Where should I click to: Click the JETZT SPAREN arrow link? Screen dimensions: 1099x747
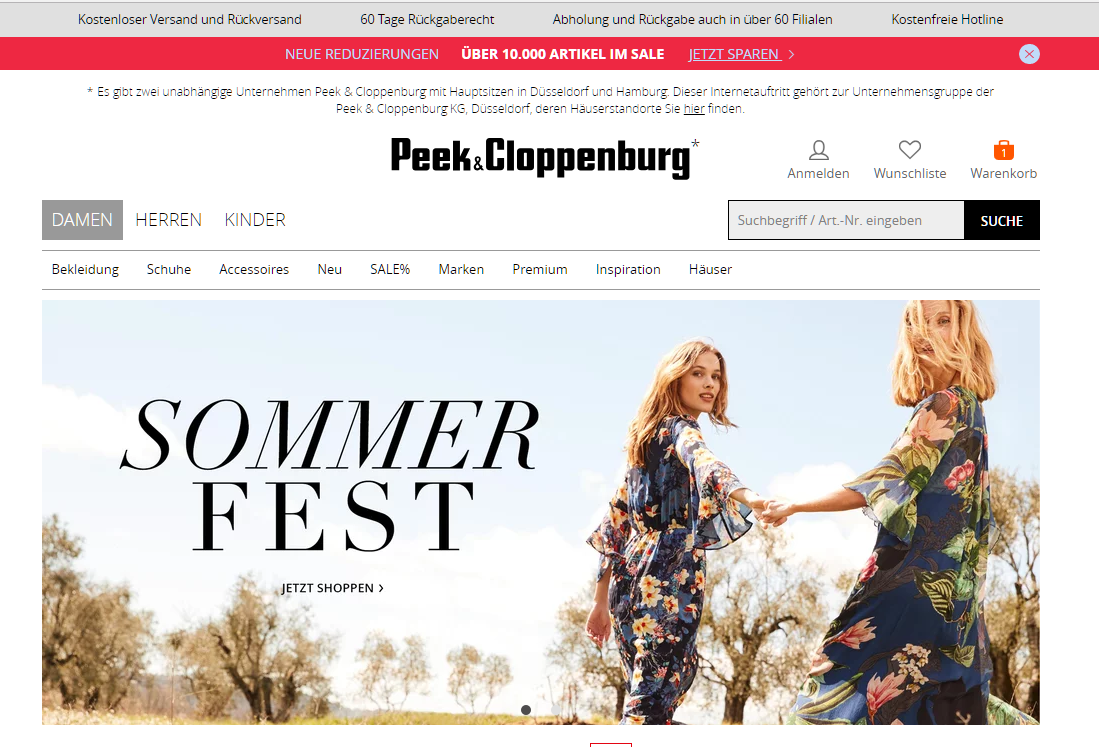coord(741,54)
